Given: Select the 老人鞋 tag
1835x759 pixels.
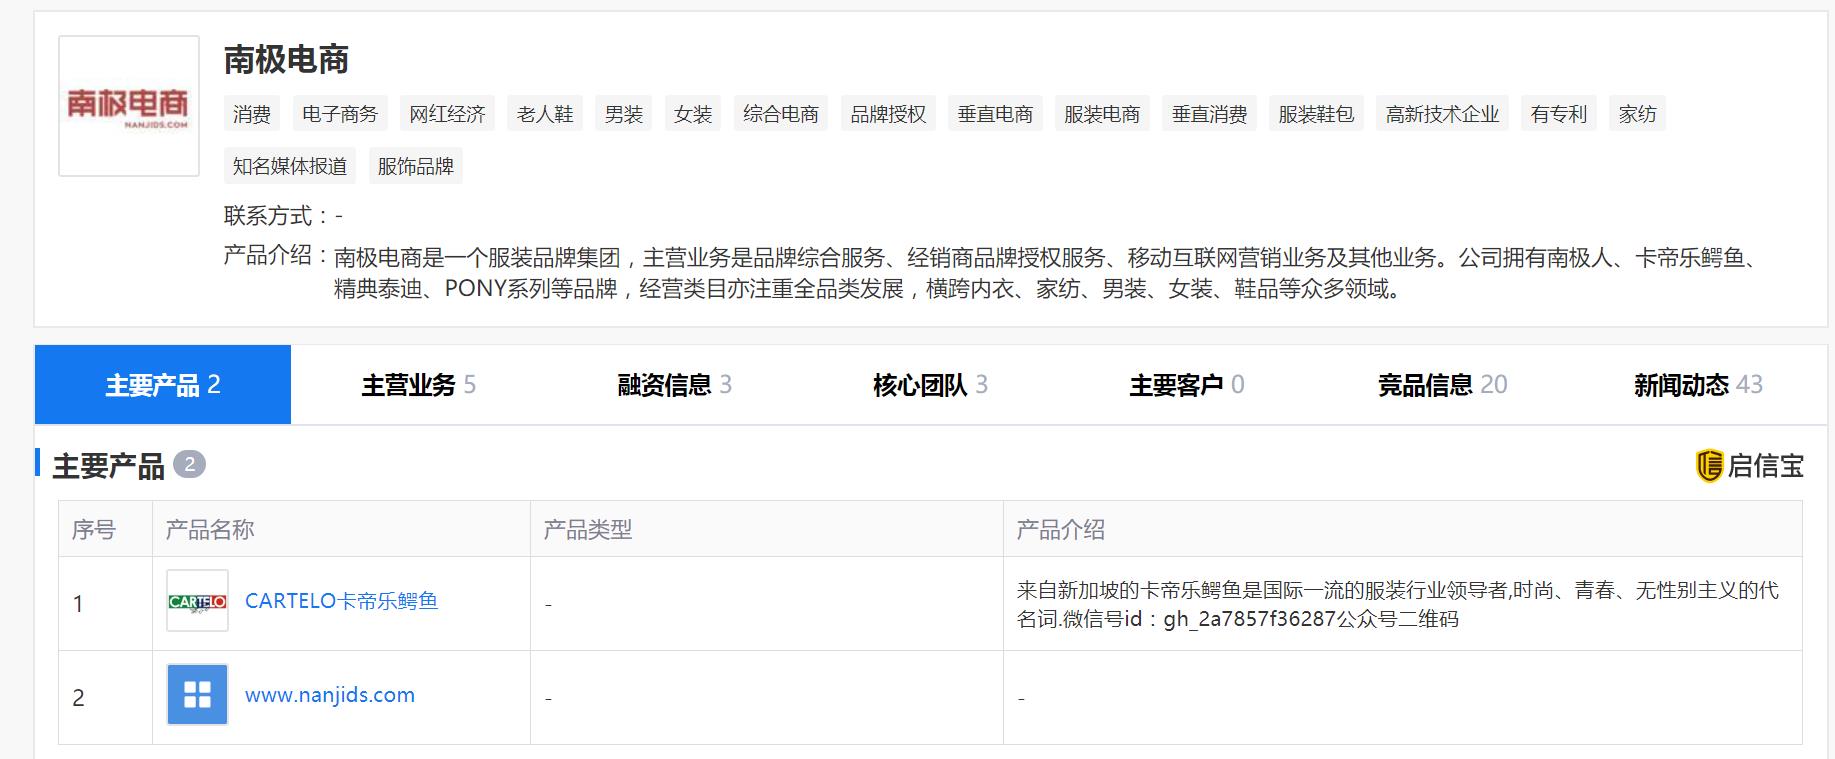Looking at the screenshot, I should click(x=545, y=114).
